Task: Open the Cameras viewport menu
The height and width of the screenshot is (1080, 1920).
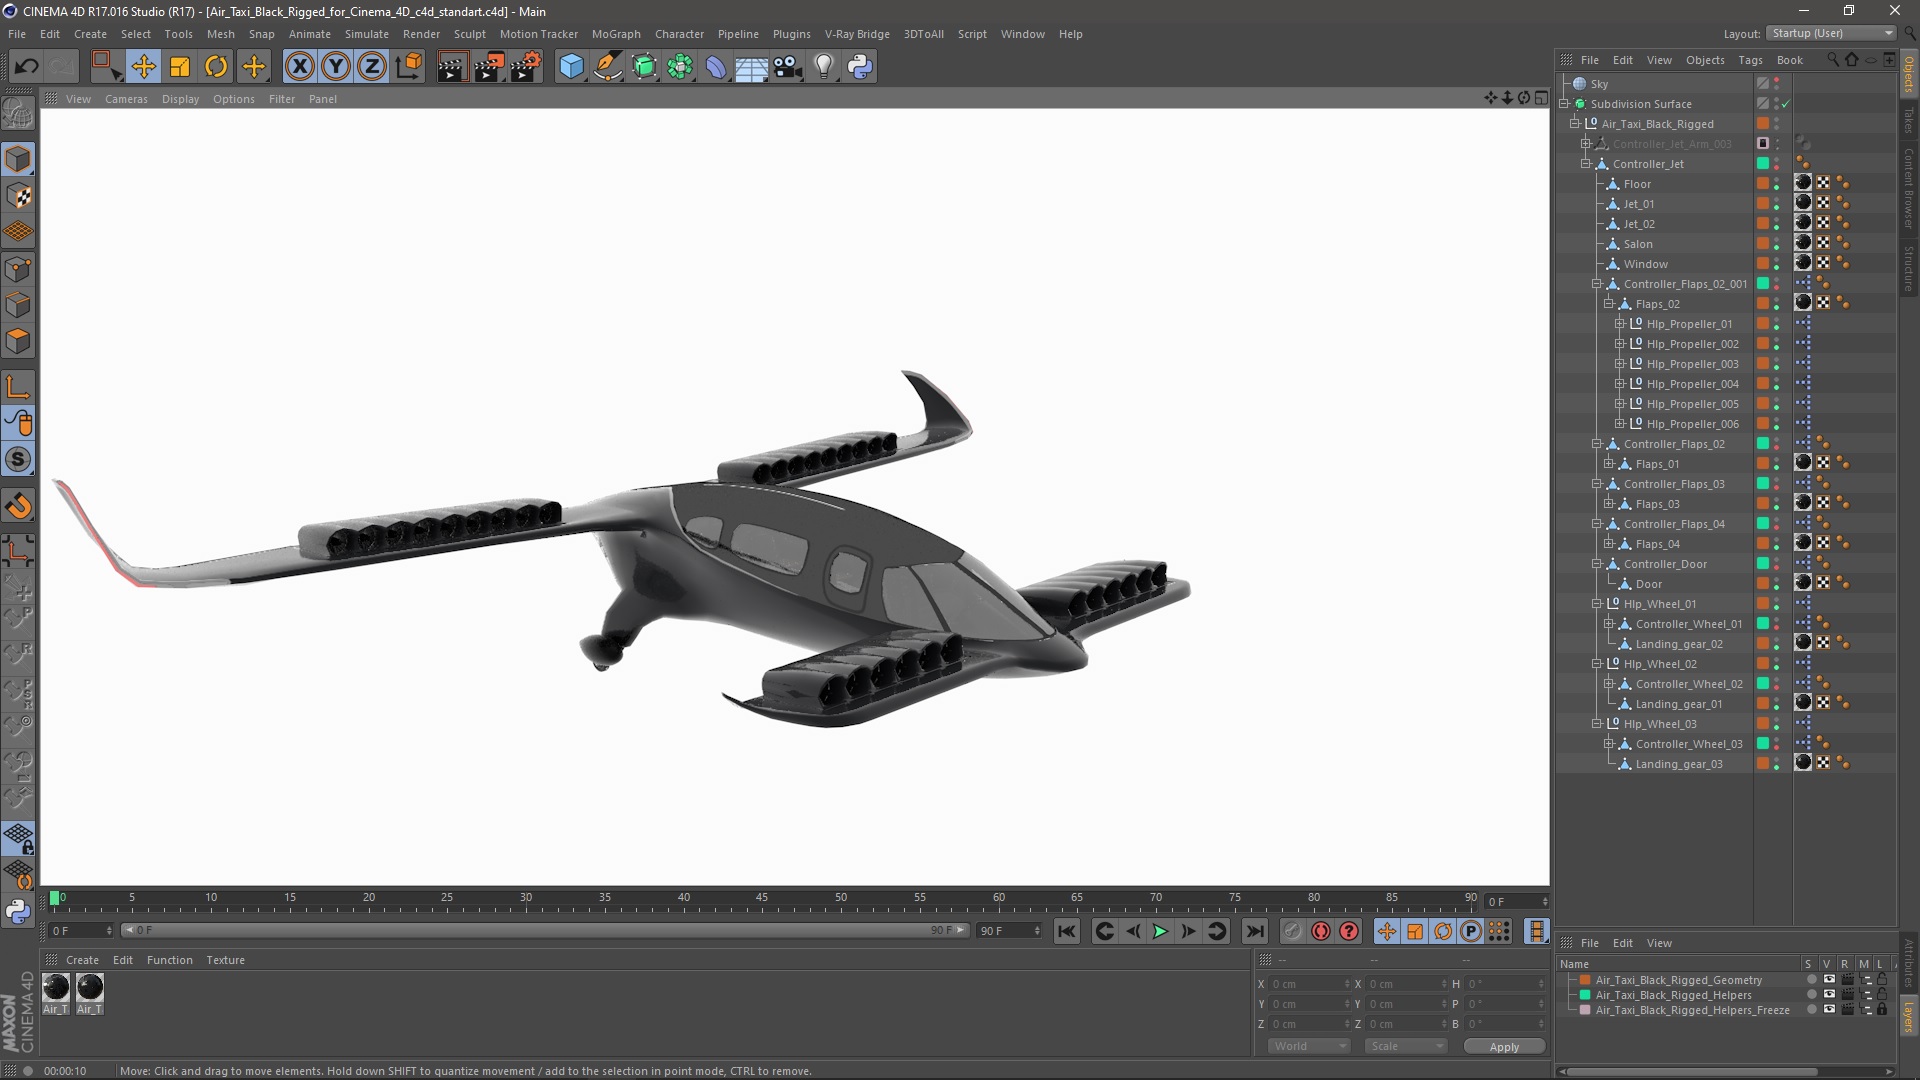Action: click(126, 99)
